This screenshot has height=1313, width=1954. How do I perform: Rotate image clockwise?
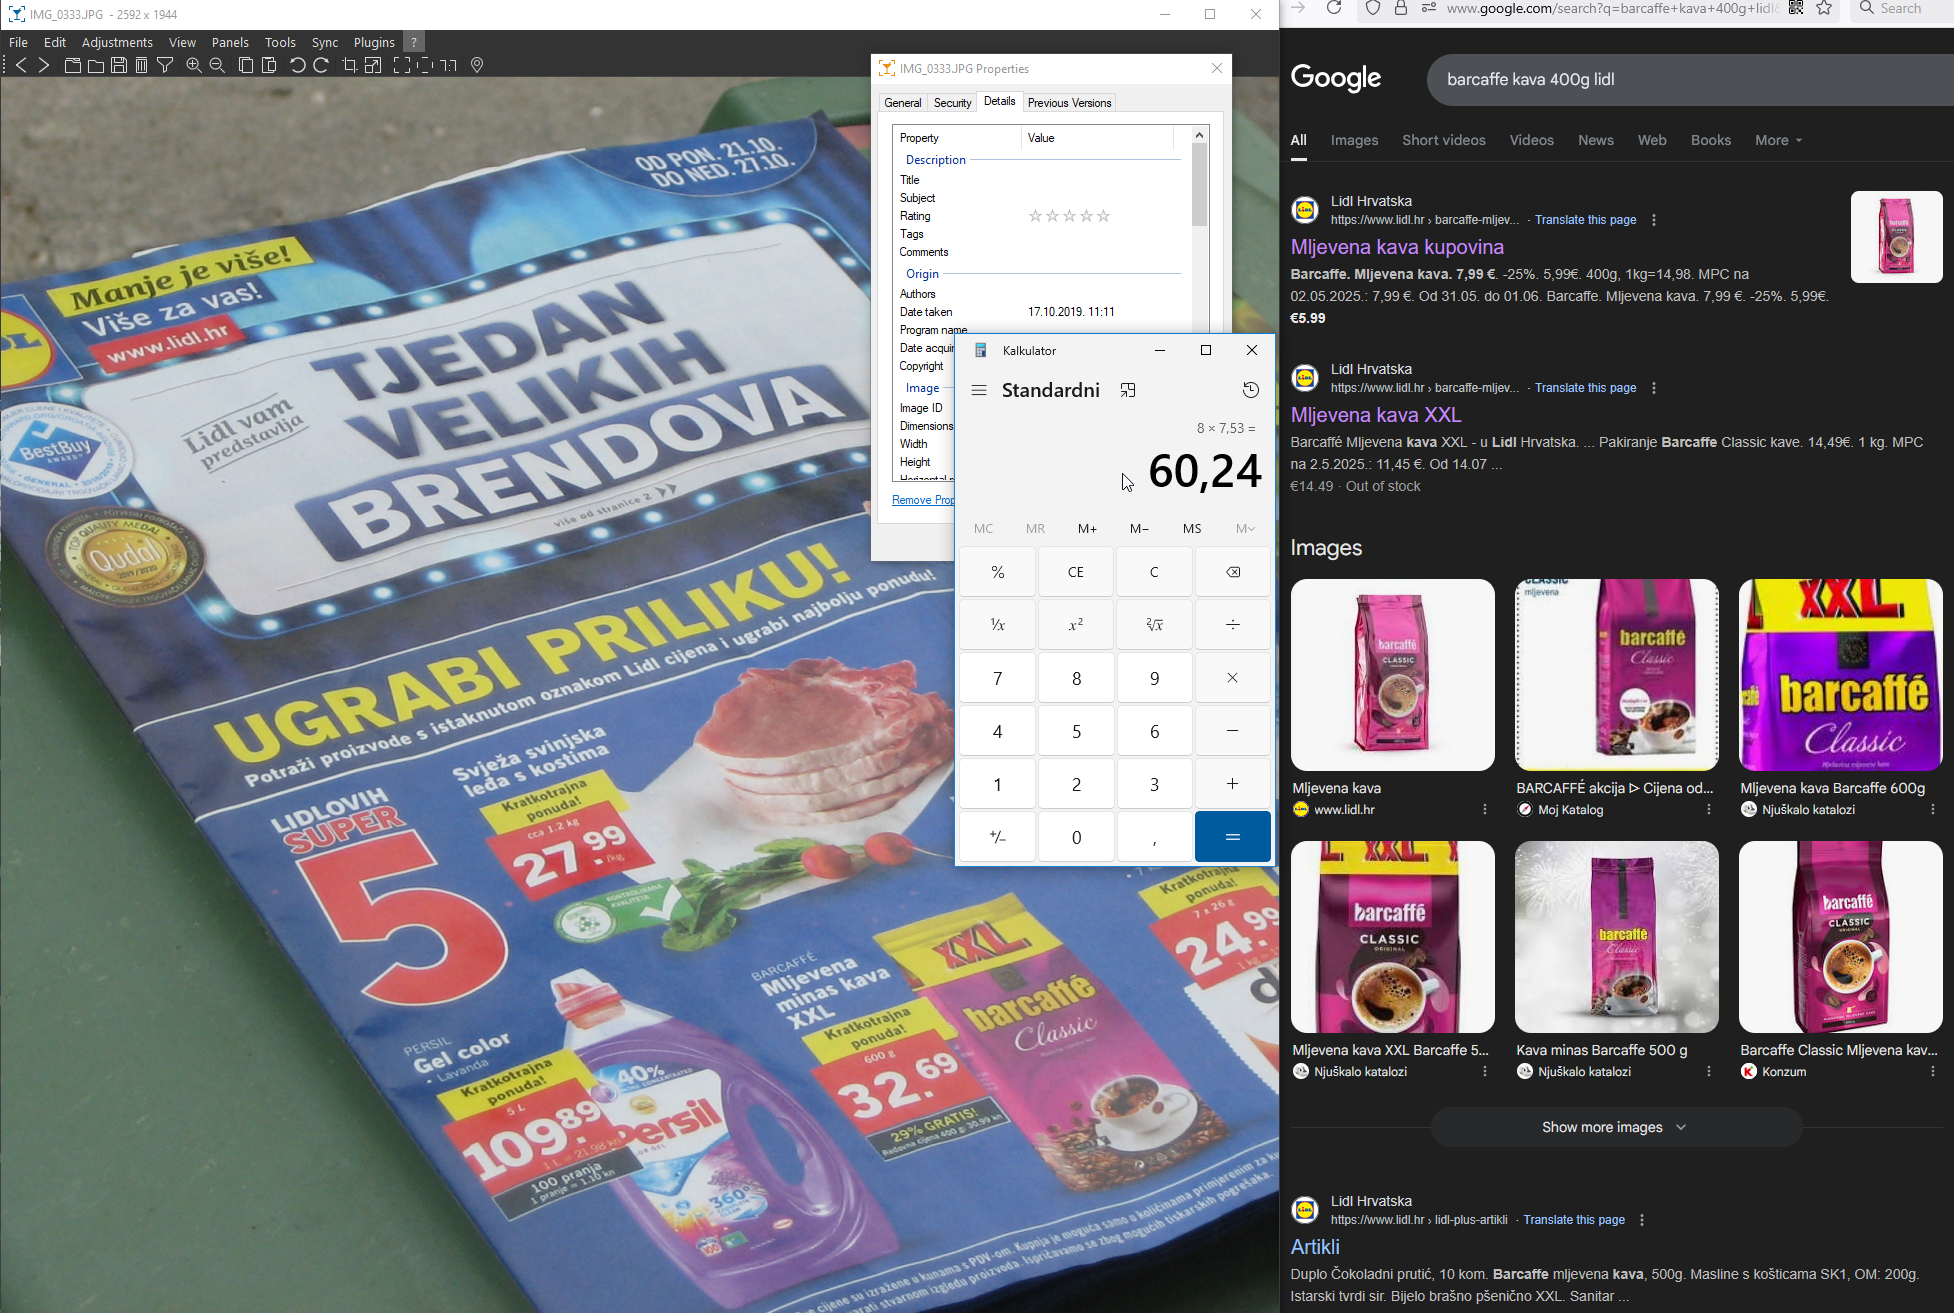[321, 65]
